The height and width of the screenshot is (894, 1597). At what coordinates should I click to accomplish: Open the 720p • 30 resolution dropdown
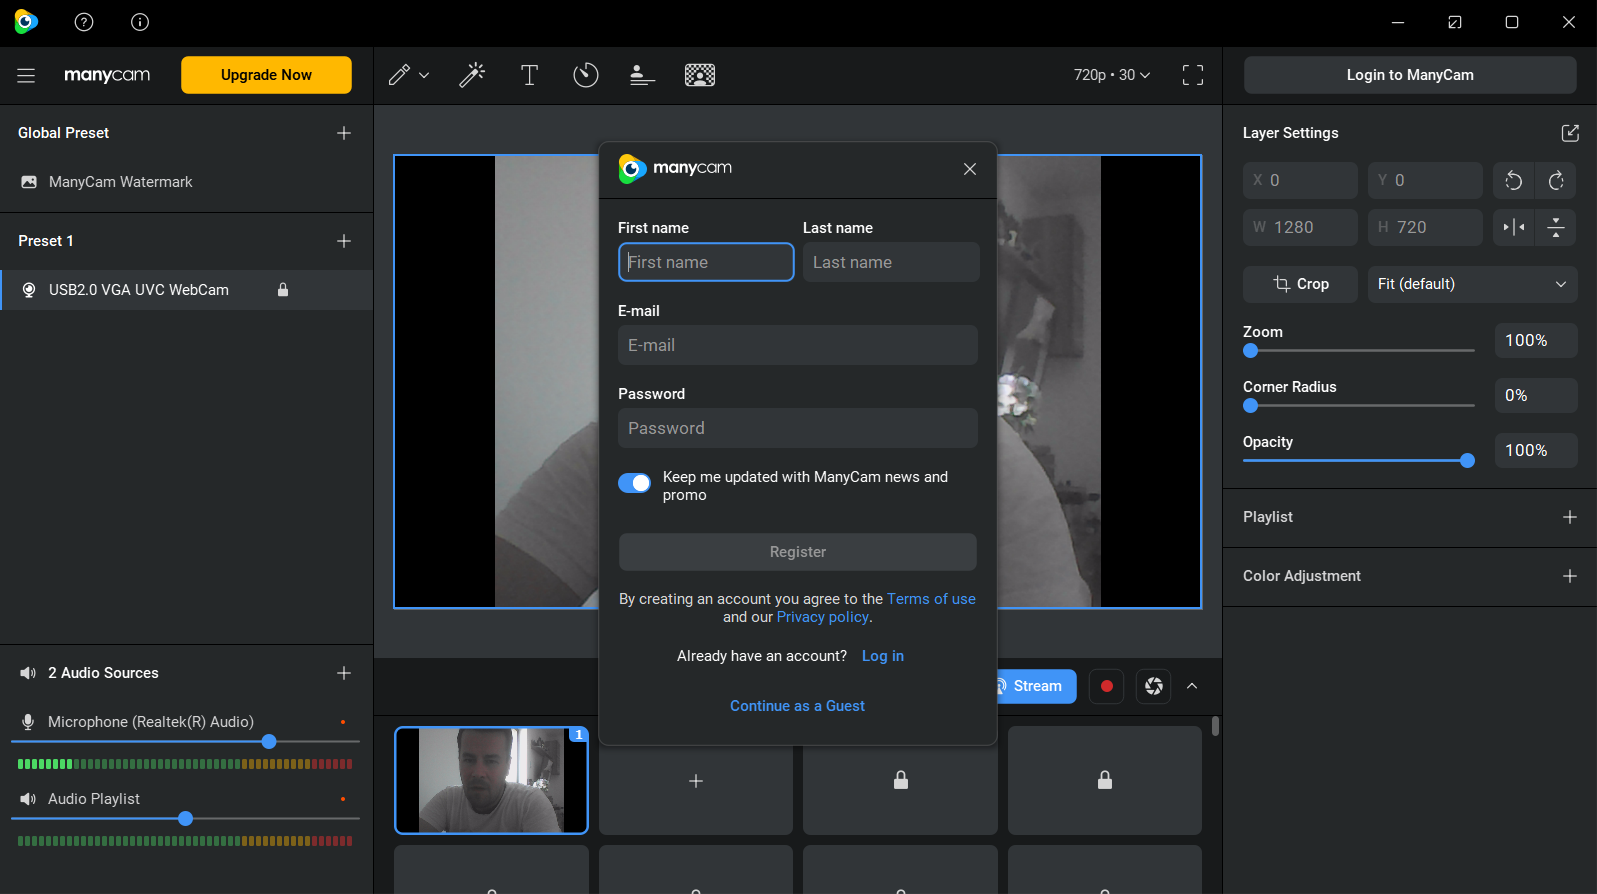(1112, 75)
